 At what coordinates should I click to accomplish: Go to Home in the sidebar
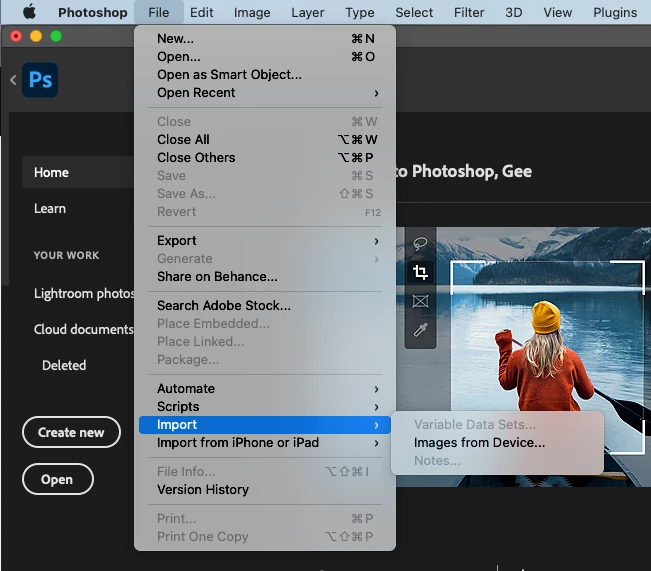pyautogui.click(x=78, y=172)
